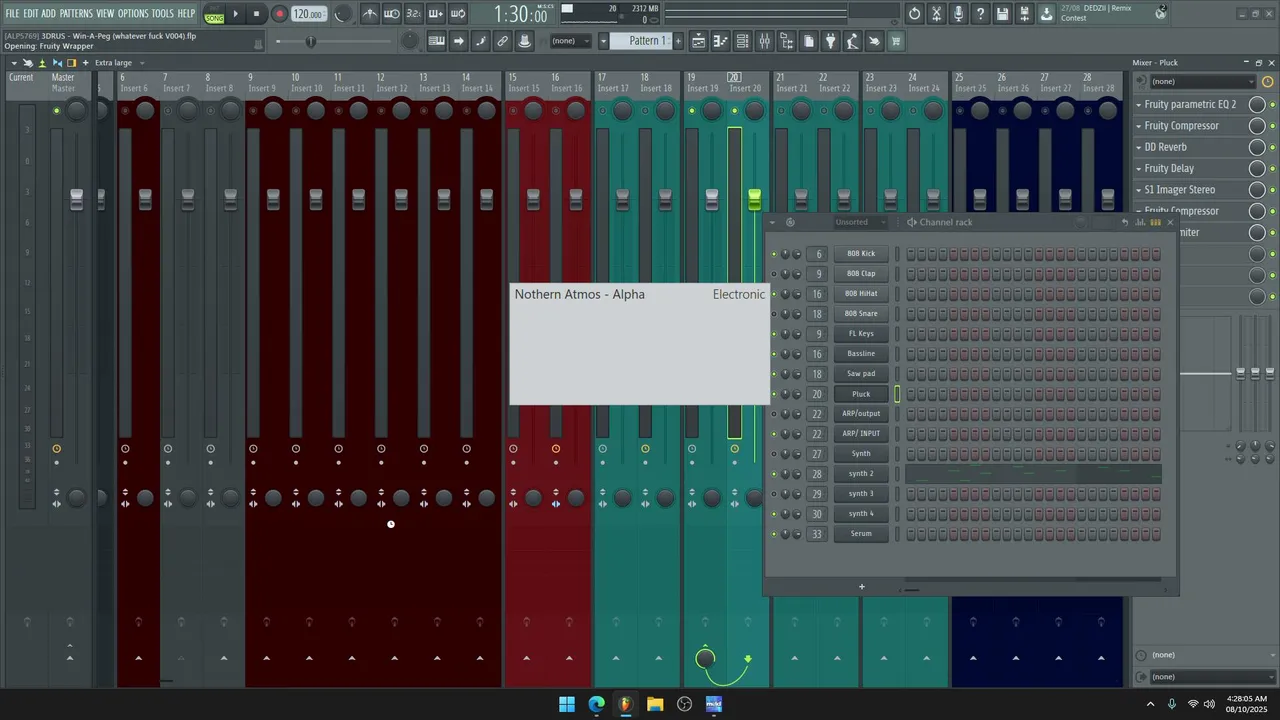This screenshot has width=1280, height=720.
Task: Click the add channel plus button
Action: (x=862, y=587)
